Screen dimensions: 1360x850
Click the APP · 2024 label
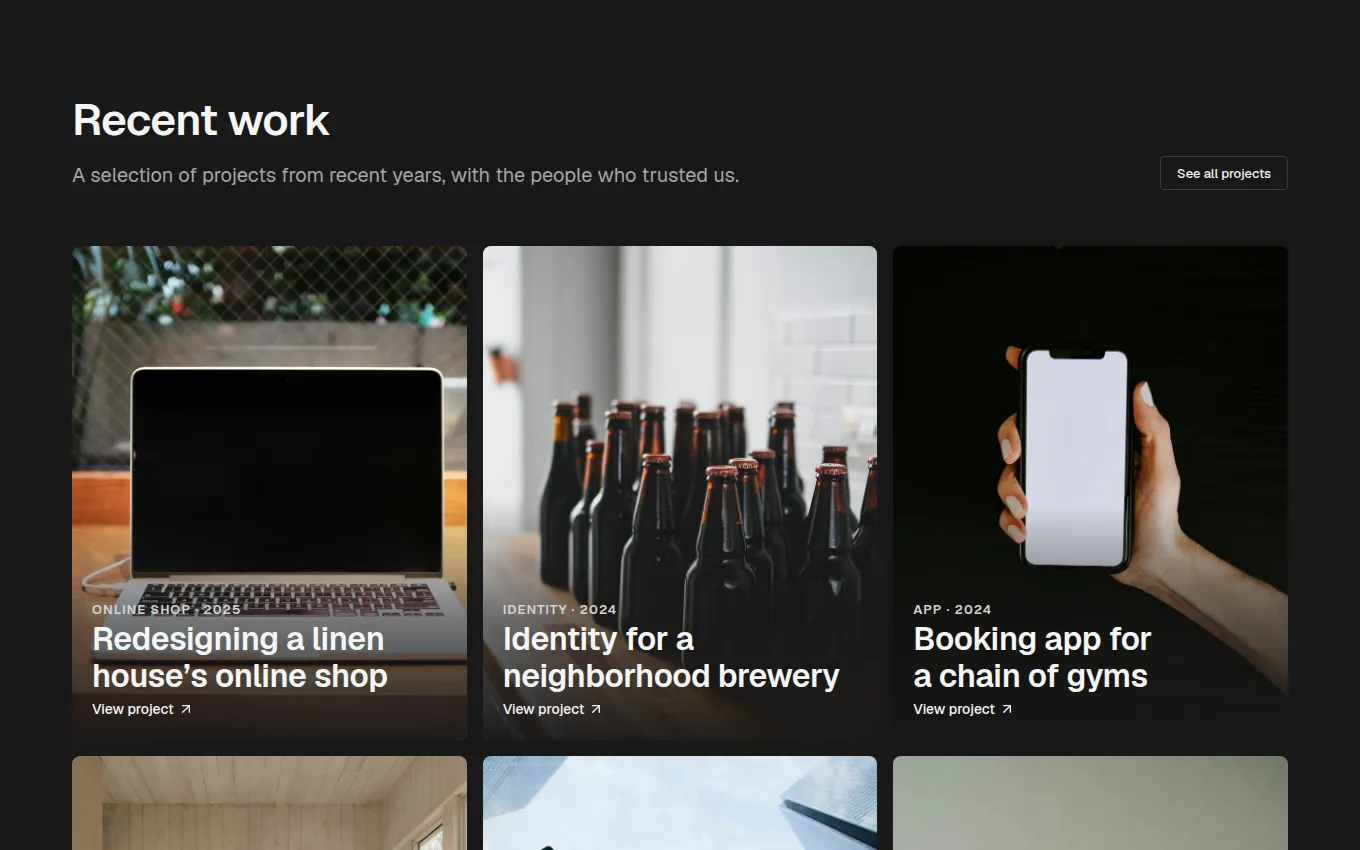tap(952, 609)
